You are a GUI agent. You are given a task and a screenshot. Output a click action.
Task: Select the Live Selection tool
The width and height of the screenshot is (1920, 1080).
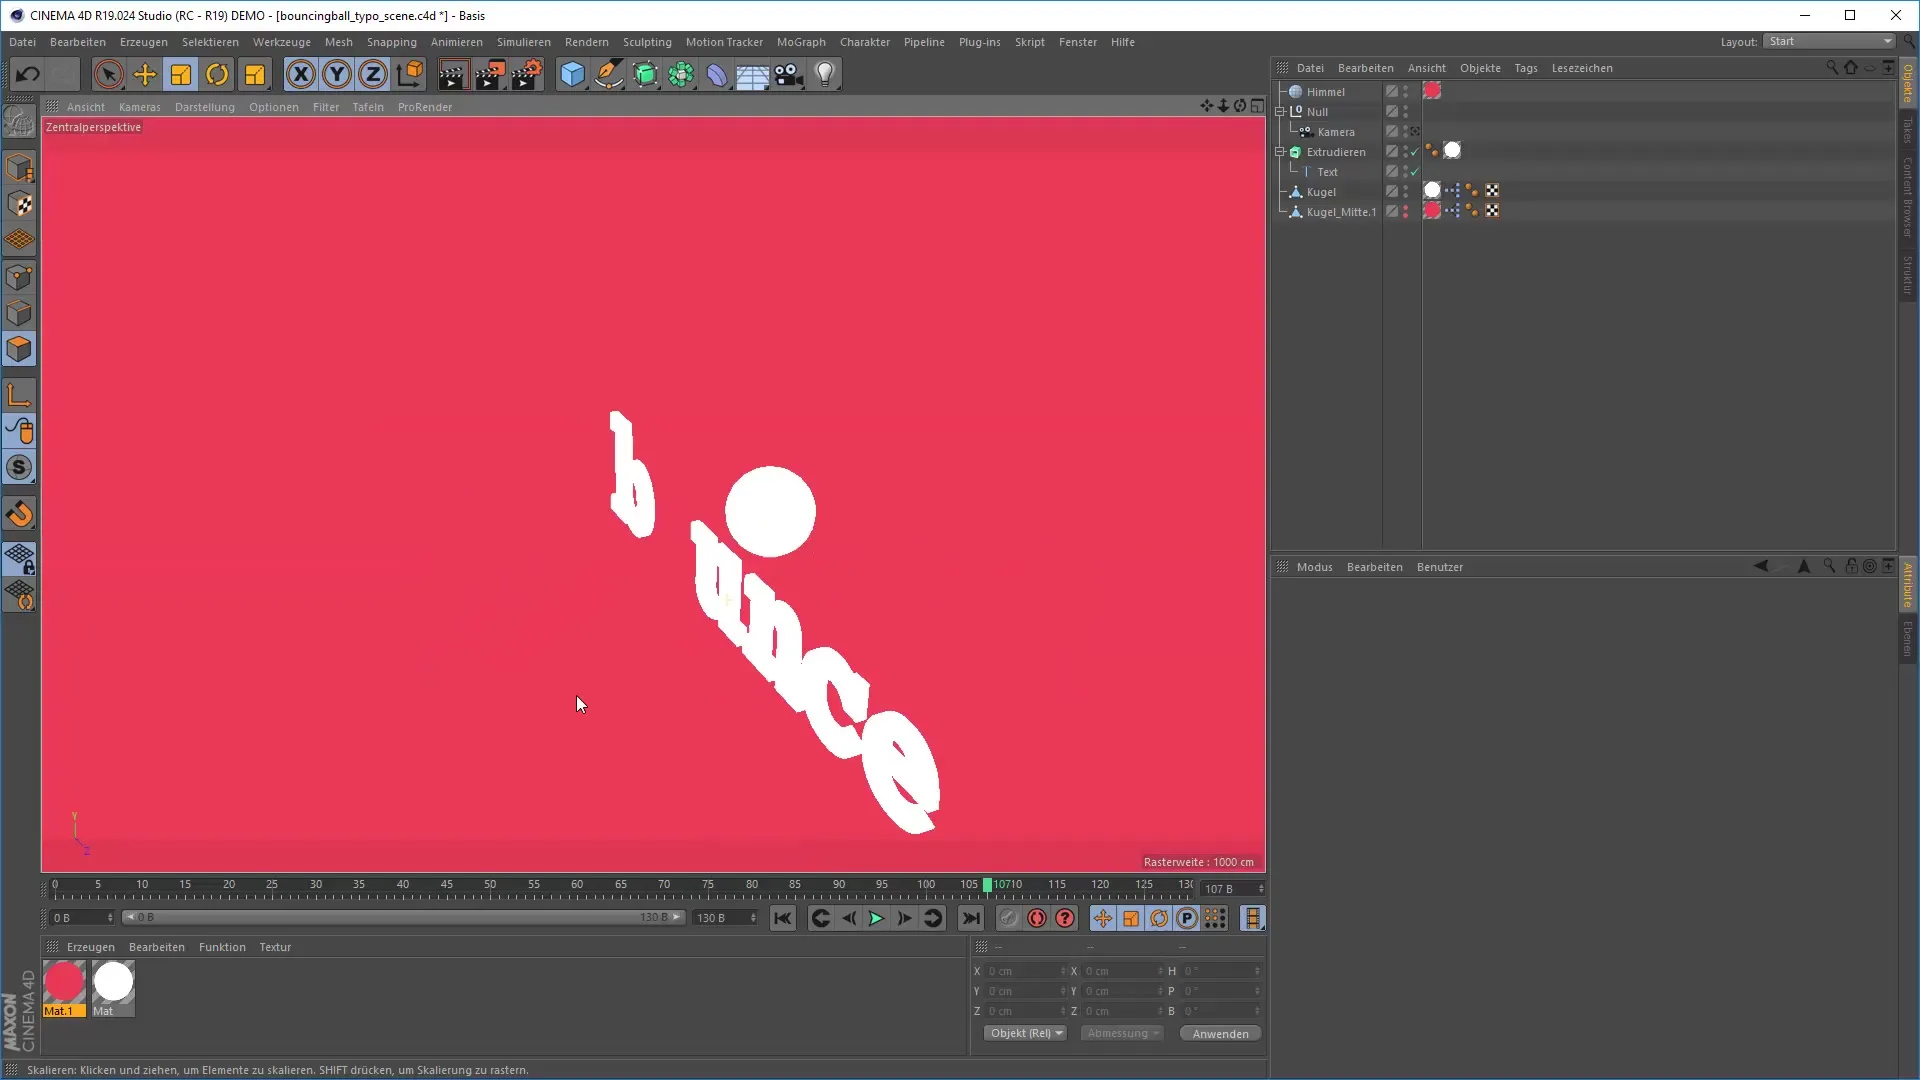[109, 74]
